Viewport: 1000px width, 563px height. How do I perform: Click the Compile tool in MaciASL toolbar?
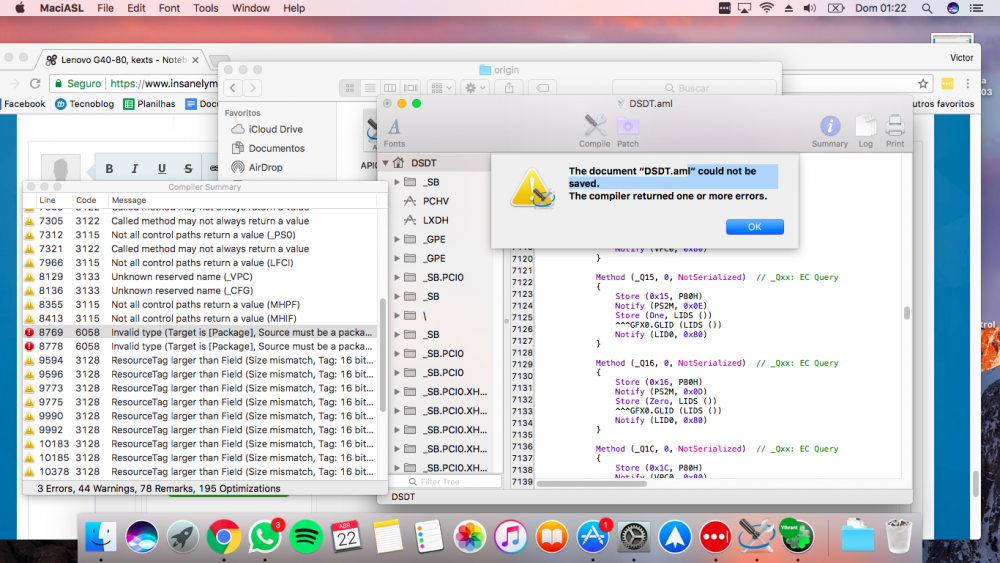click(x=594, y=131)
